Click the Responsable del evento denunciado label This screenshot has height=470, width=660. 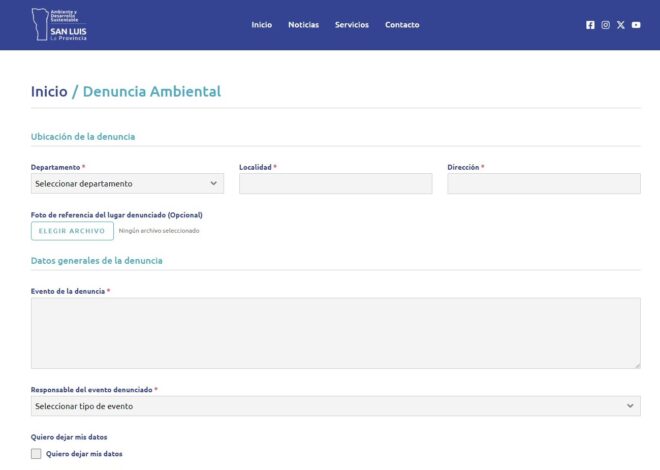pyautogui.click(x=91, y=390)
